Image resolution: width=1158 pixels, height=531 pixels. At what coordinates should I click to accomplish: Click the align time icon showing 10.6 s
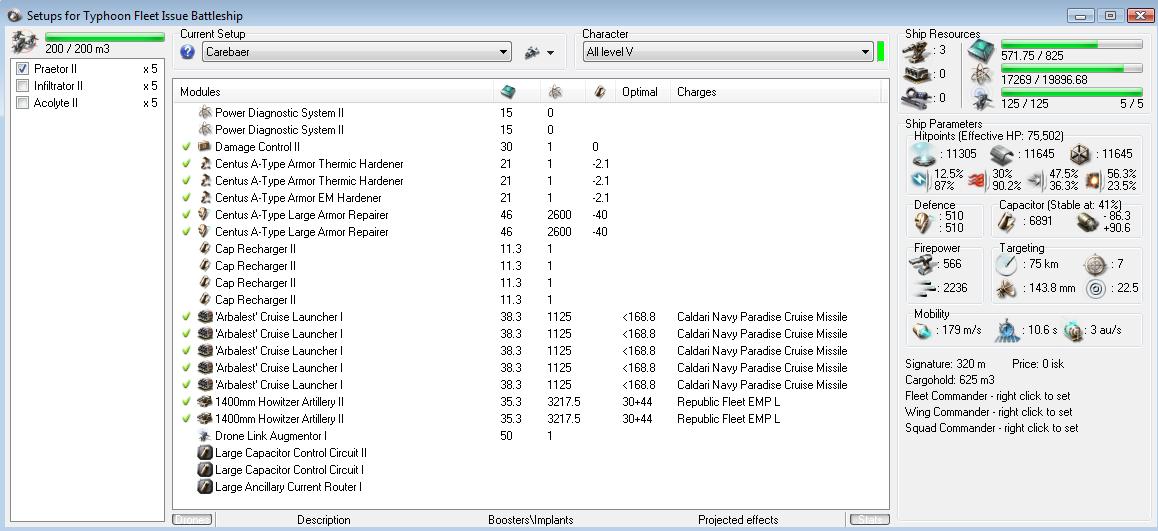click(1007, 330)
